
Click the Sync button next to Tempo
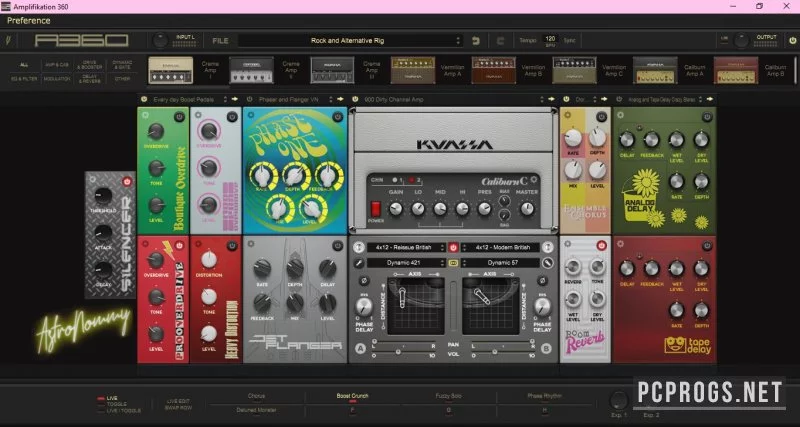click(x=569, y=40)
